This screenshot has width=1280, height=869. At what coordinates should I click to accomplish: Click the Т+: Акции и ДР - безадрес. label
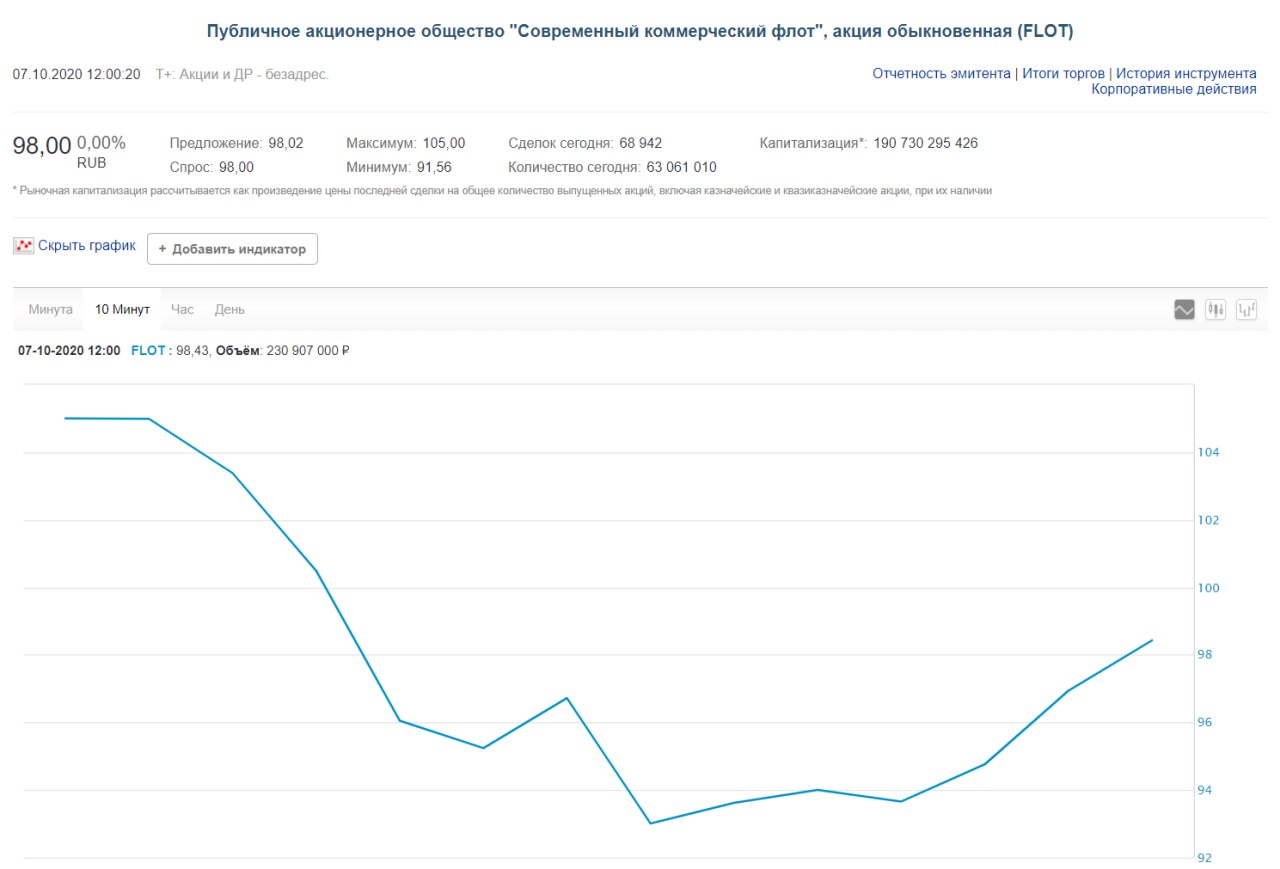[242, 74]
